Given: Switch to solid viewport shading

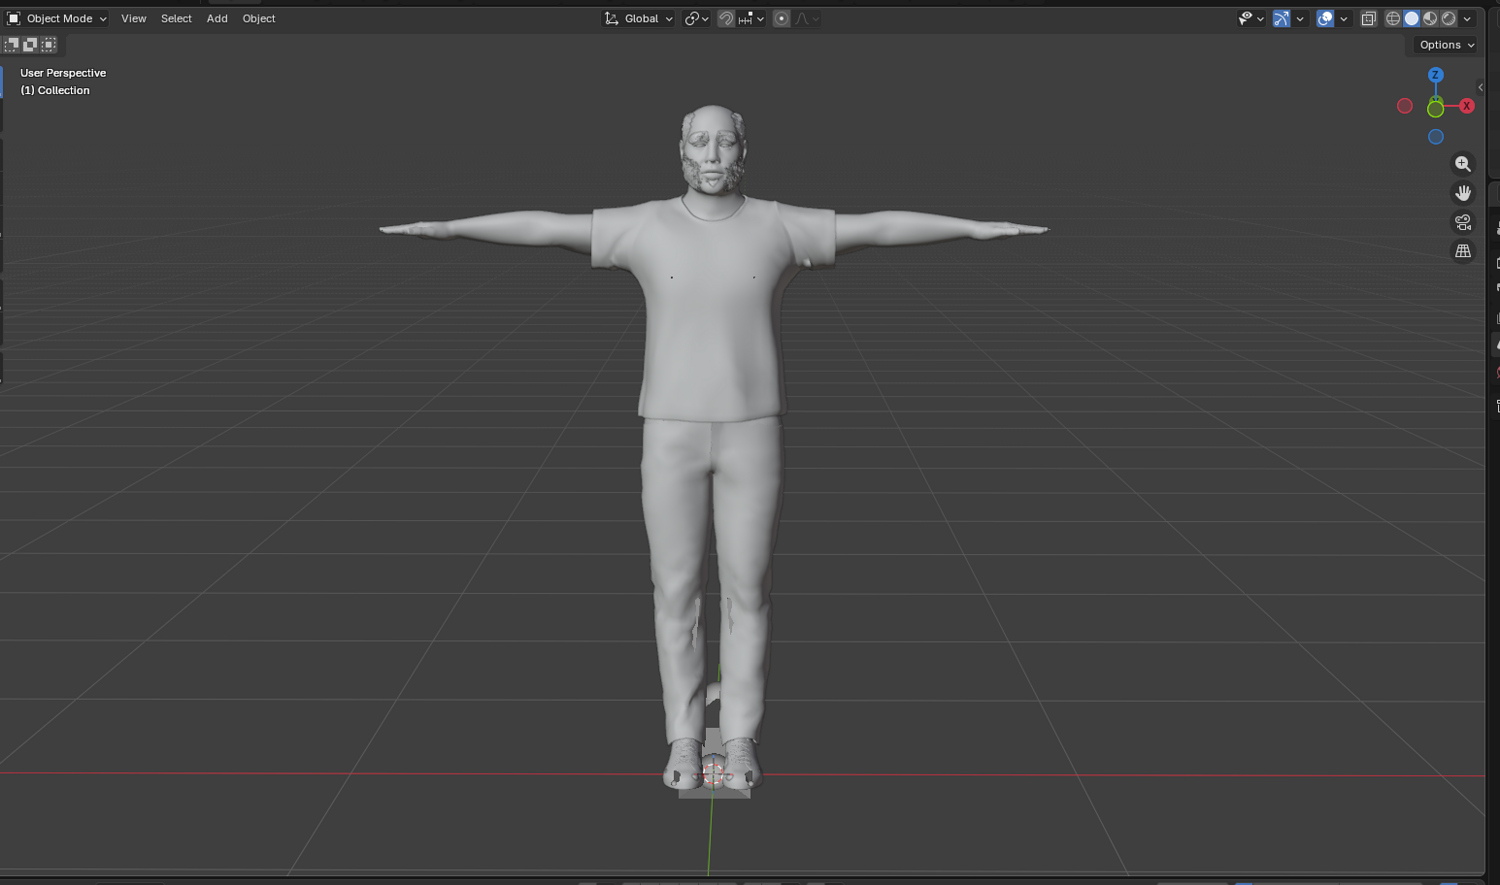Looking at the screenshot, I should coord(1411,18).
